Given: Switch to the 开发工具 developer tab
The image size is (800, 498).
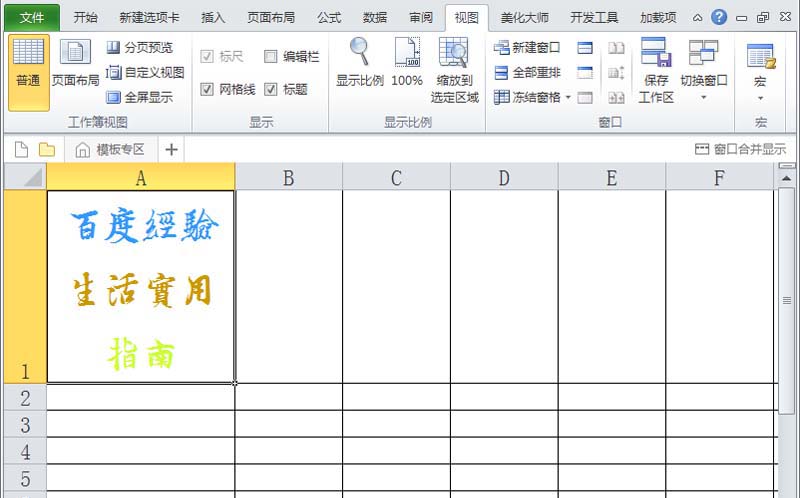Looking at the screenshot, I should click(594, 18).
